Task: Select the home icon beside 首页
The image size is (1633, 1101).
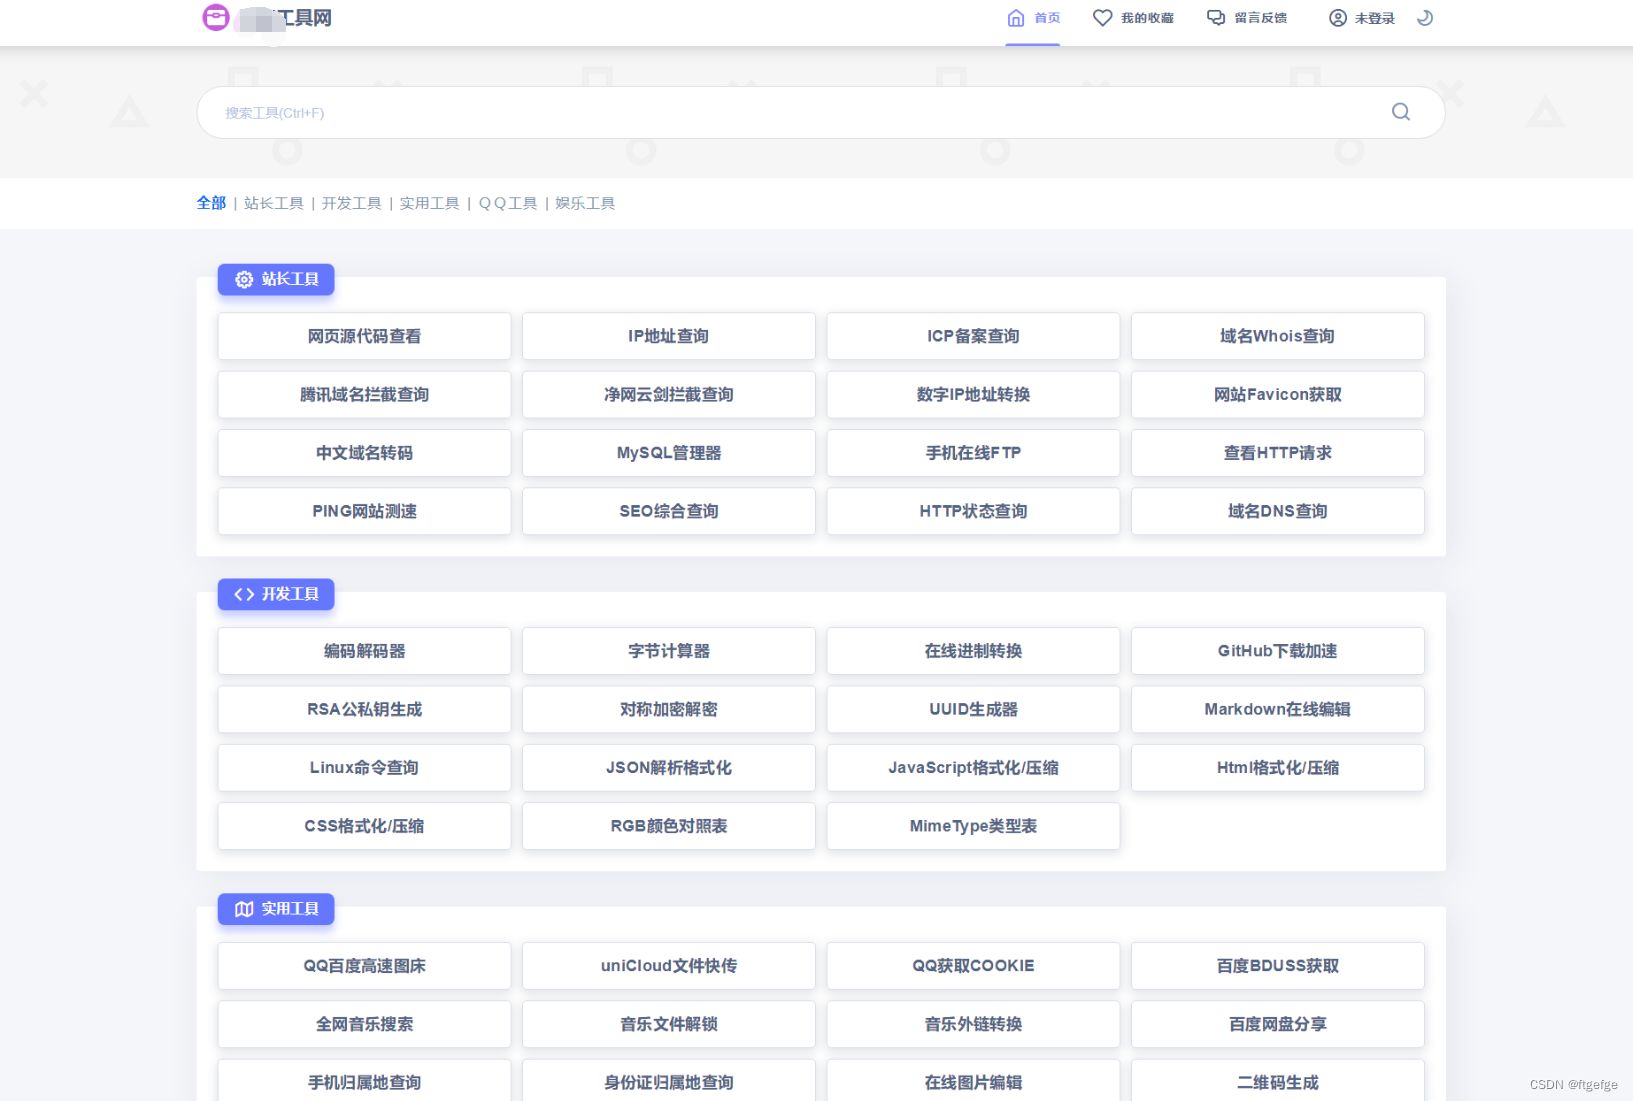Action: pos(1016,17)
